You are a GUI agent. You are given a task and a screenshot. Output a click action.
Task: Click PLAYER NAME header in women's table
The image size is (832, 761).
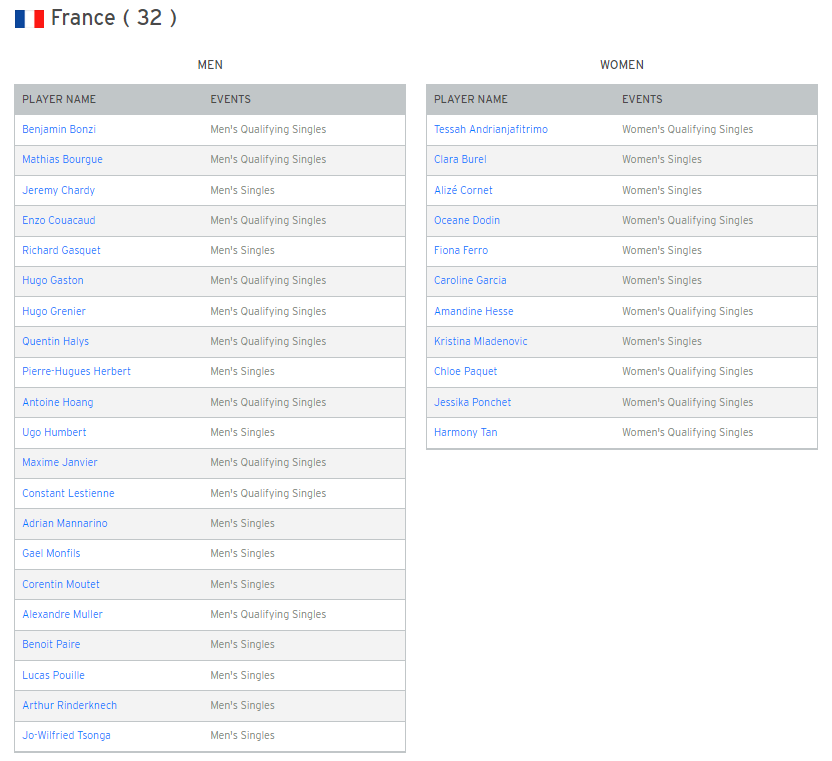click(471, 99)
